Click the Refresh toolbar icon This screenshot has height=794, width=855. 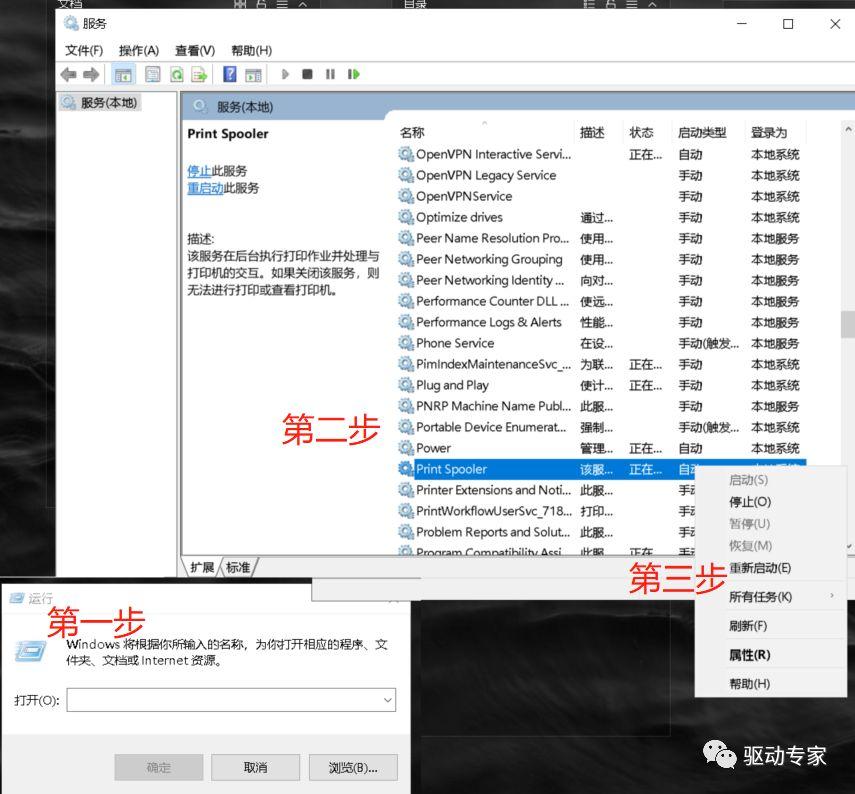176,74
